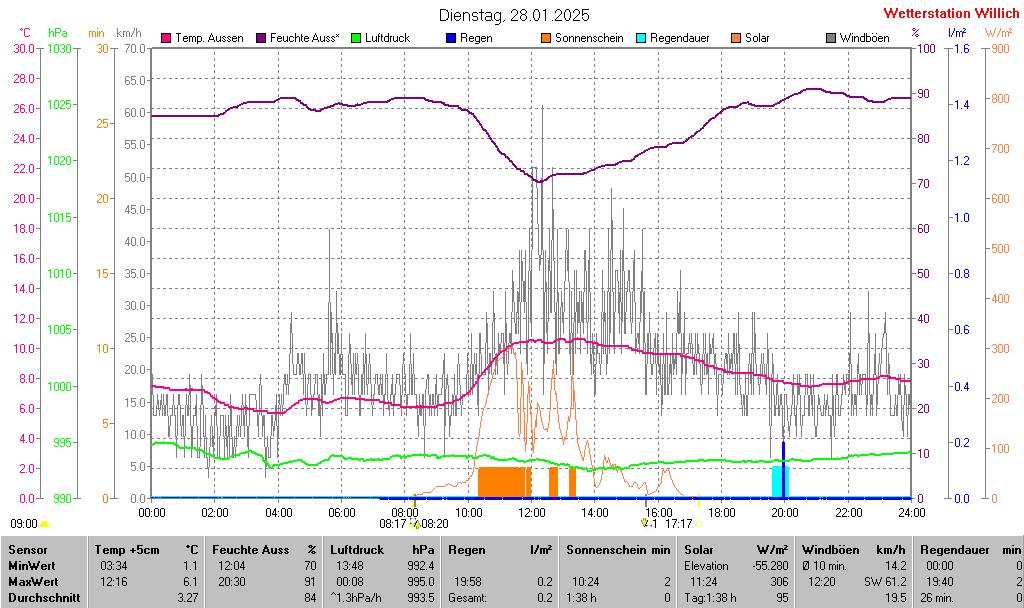1024x608 pixels.
Task: Click the minimum temperature time 03:34
Action: 114,566
